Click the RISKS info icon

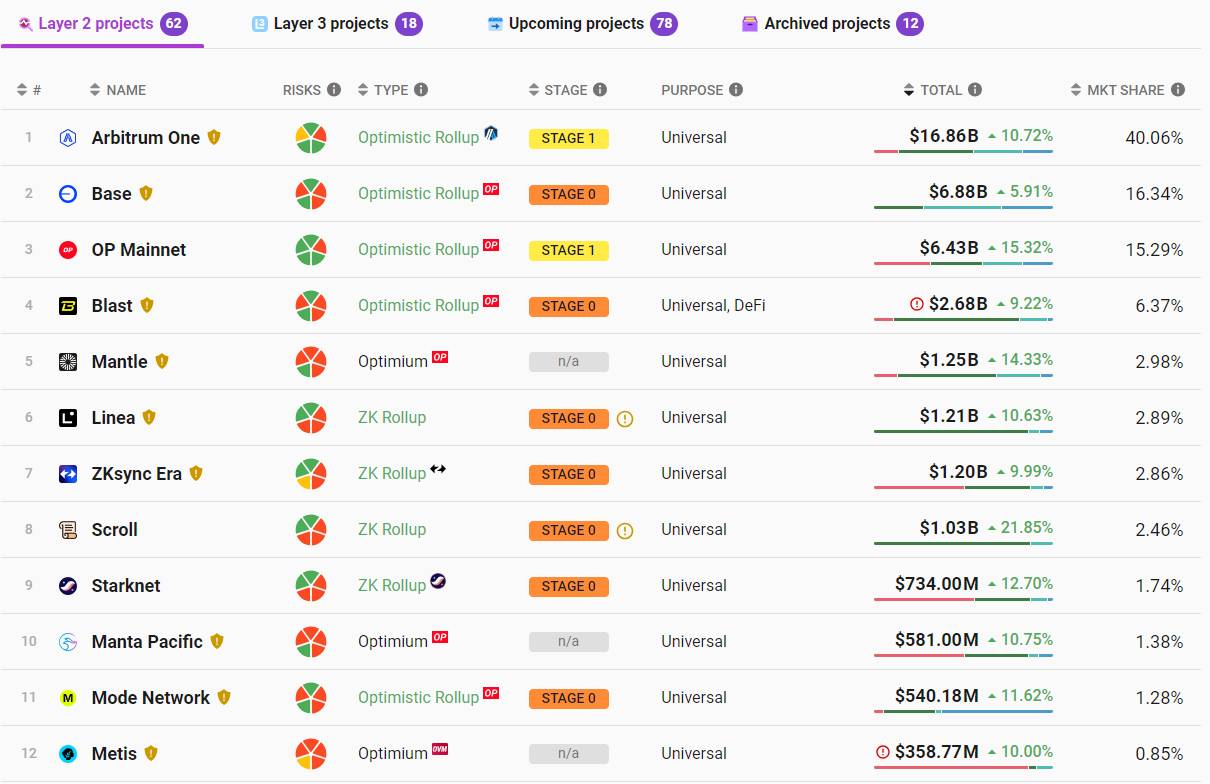coord(334,90)
